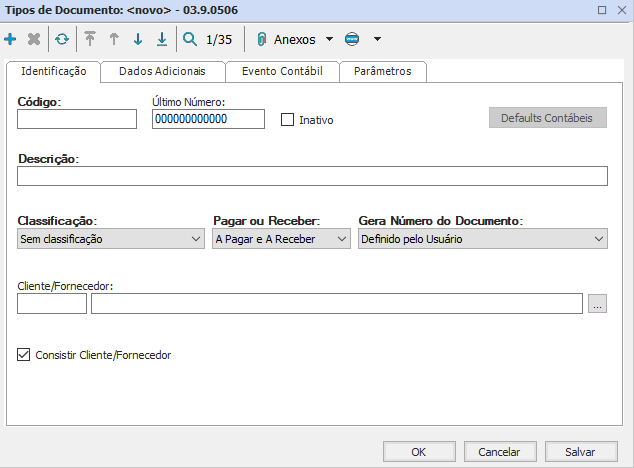
Task: Check the Inativo checkbox
Action: click(288, 120)
